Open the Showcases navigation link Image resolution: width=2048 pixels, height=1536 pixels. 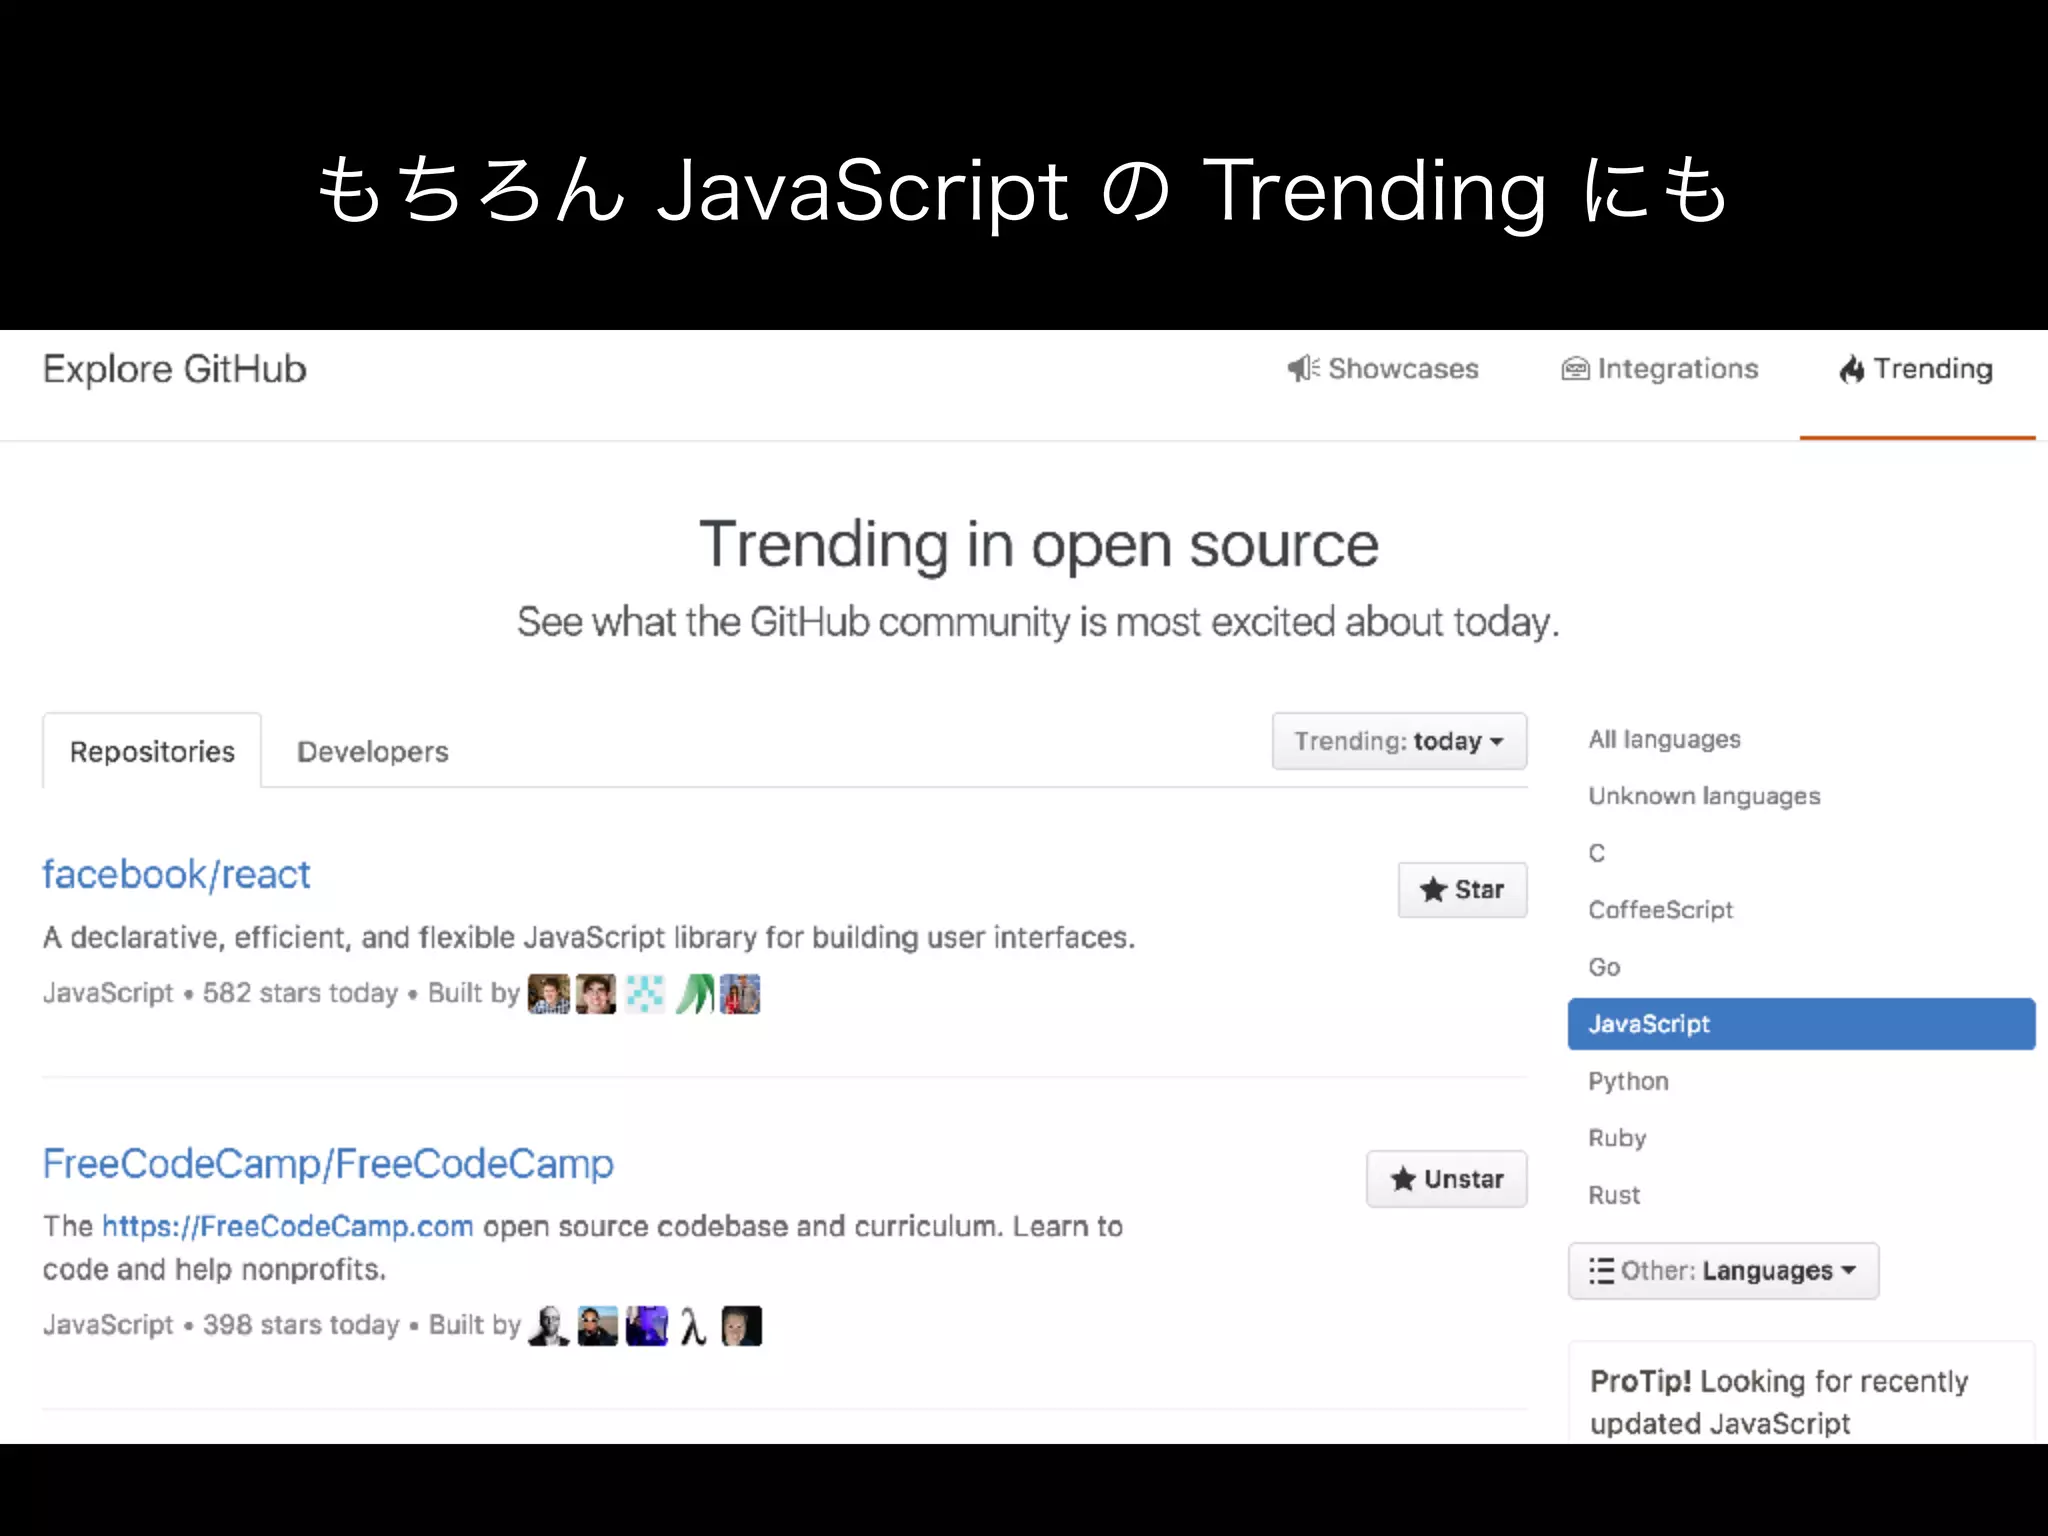pos(1382,369)
